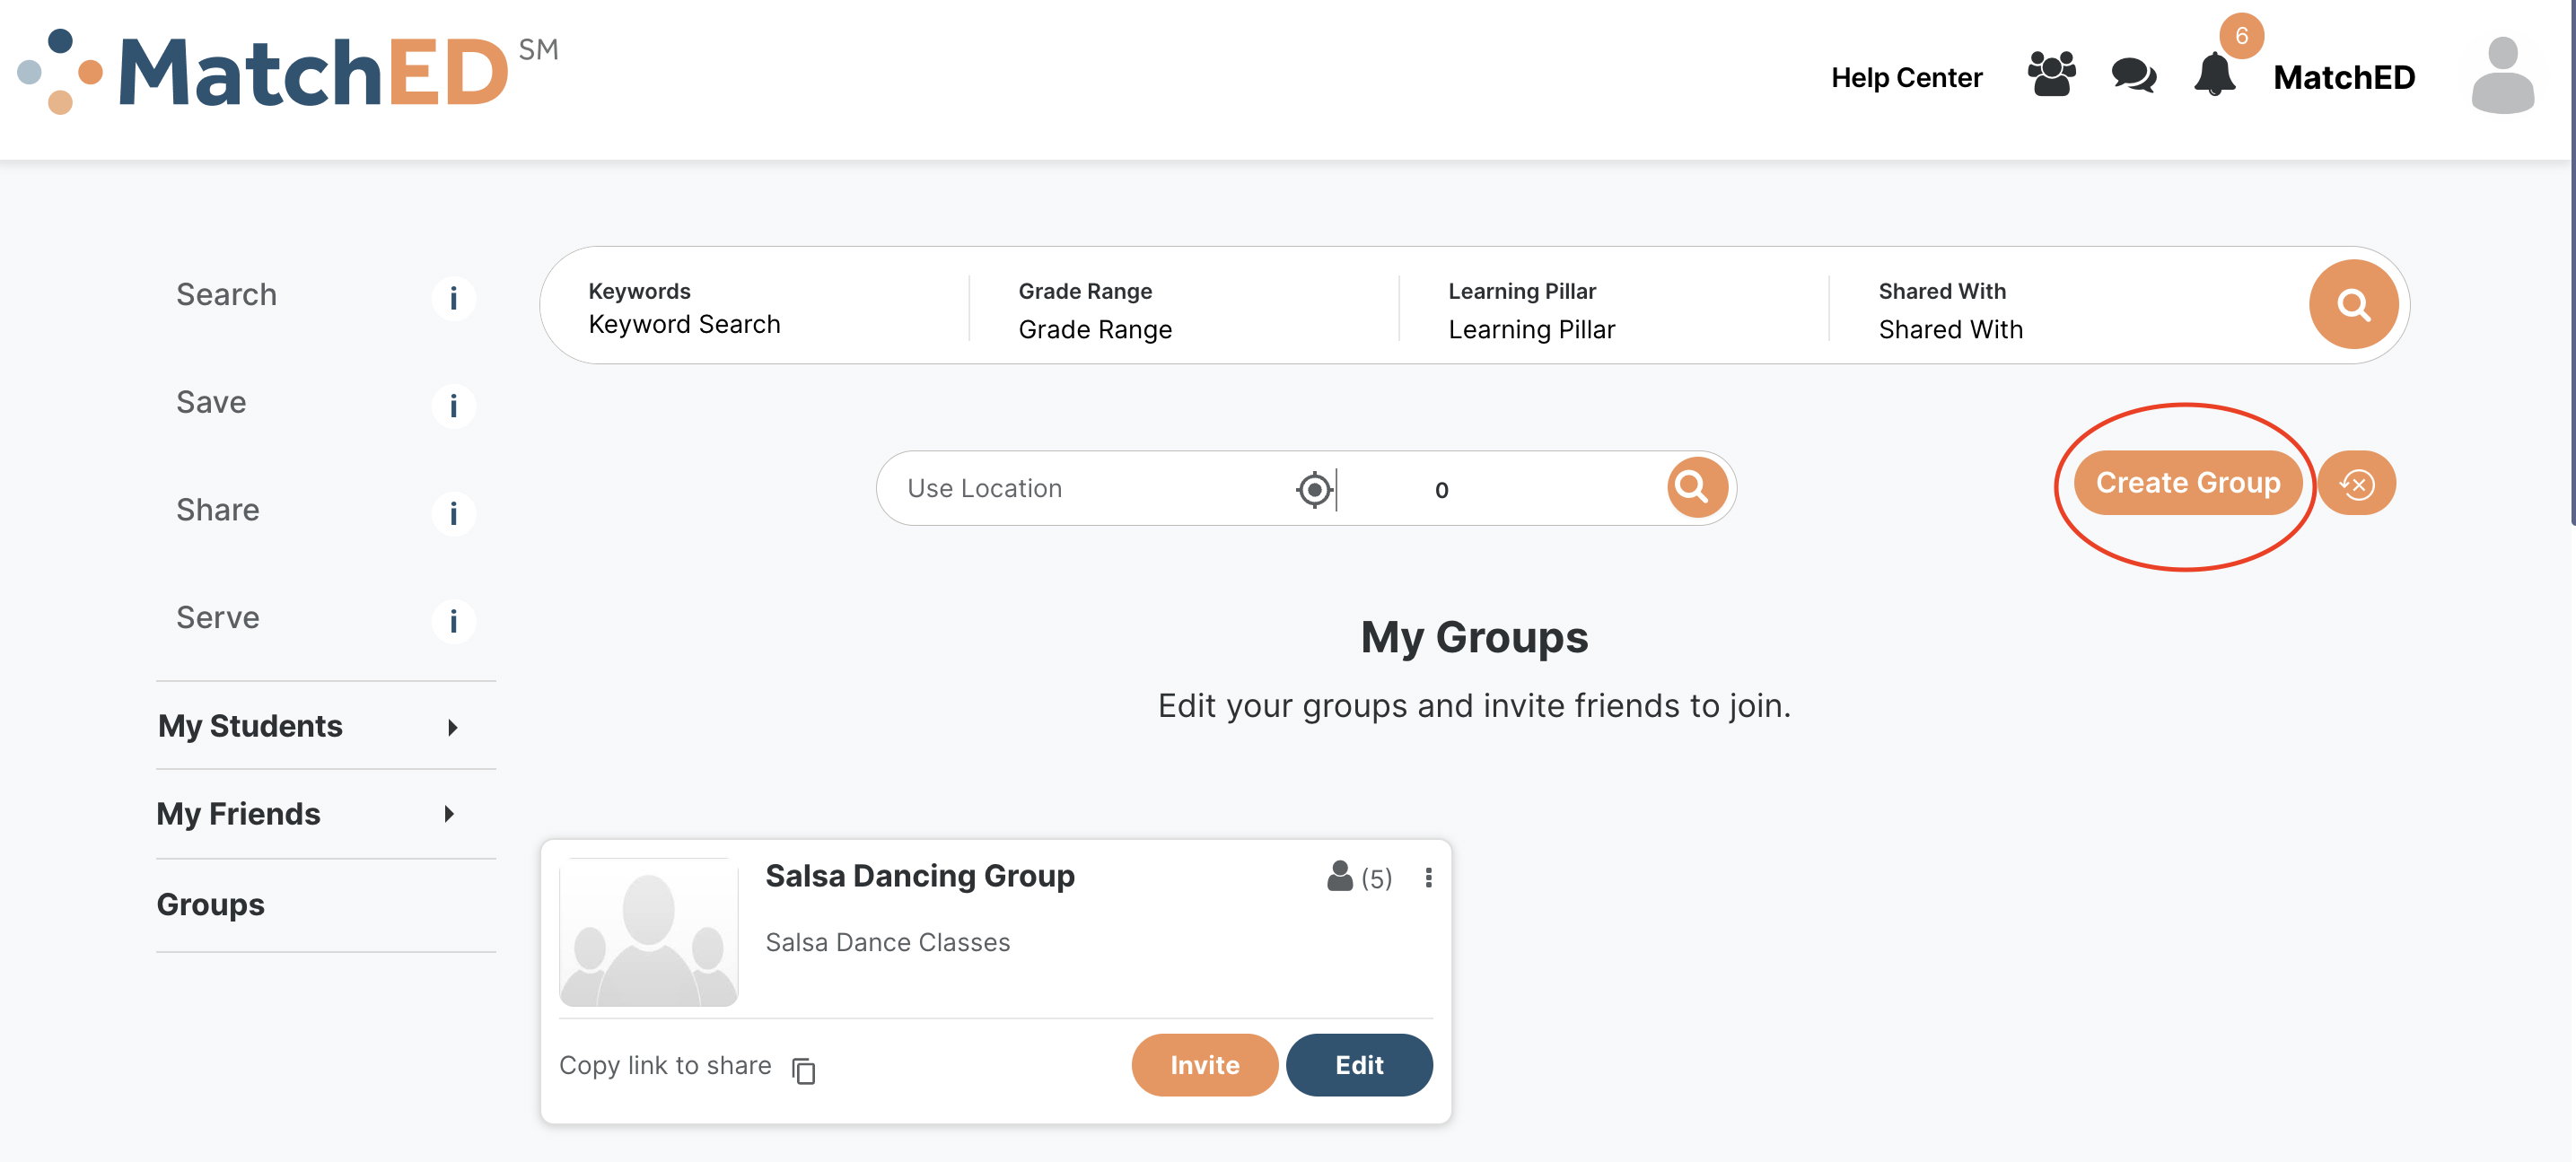This screenshot has height=1162, width=2576.
Task: Expand the My Students section
Action: coord(452,727)
